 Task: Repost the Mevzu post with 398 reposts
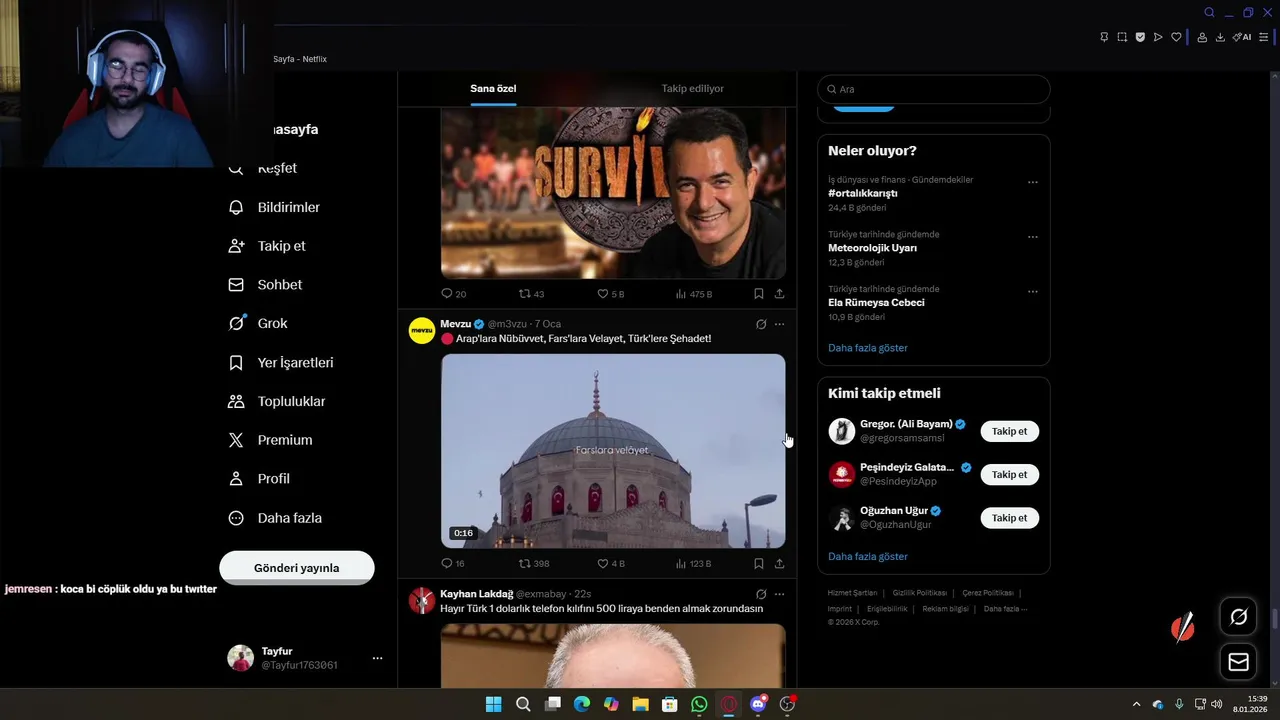coord(534,564)
